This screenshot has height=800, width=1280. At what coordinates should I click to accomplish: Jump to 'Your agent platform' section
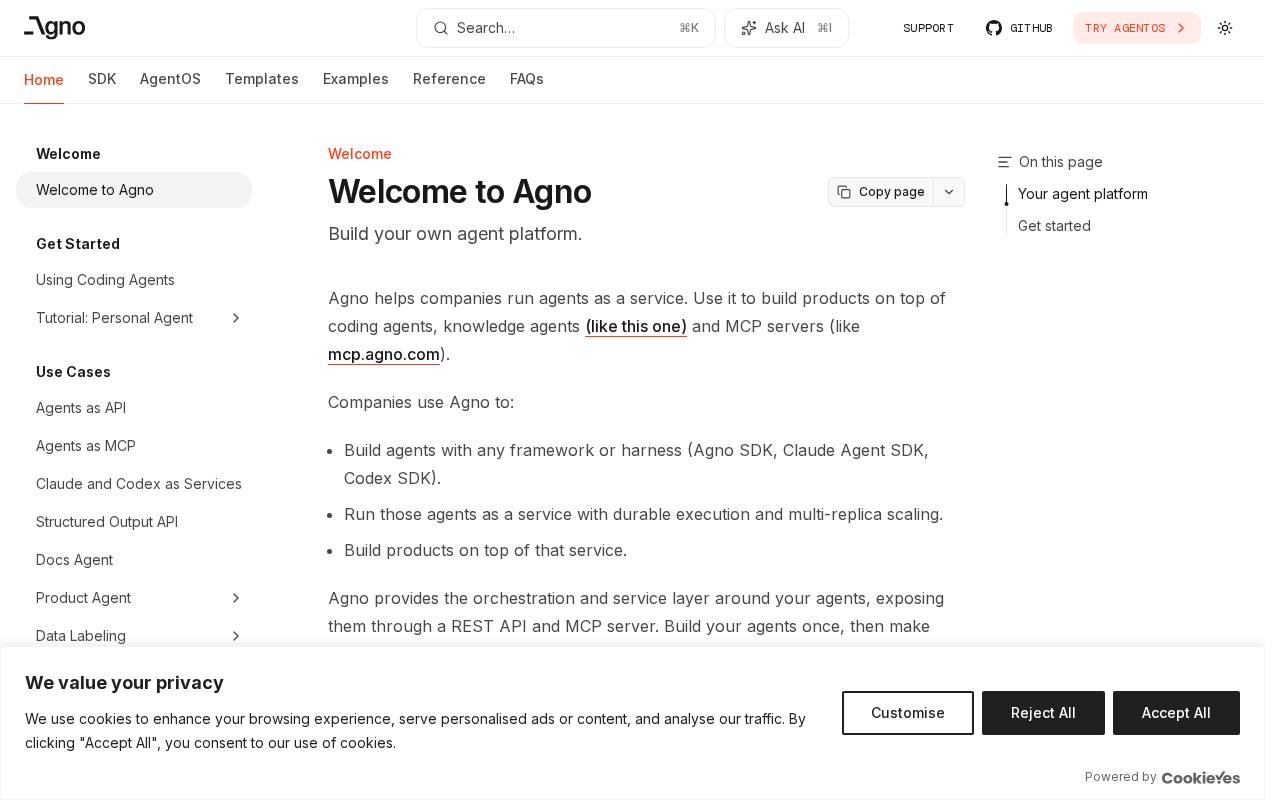[x=1083, y=194]
